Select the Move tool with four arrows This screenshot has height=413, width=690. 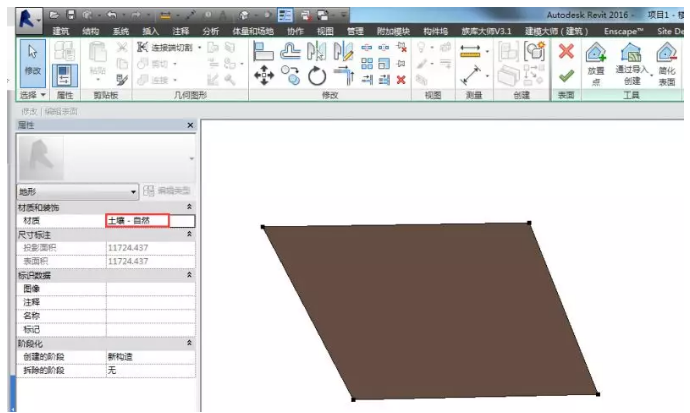click(x=264, y=76)
